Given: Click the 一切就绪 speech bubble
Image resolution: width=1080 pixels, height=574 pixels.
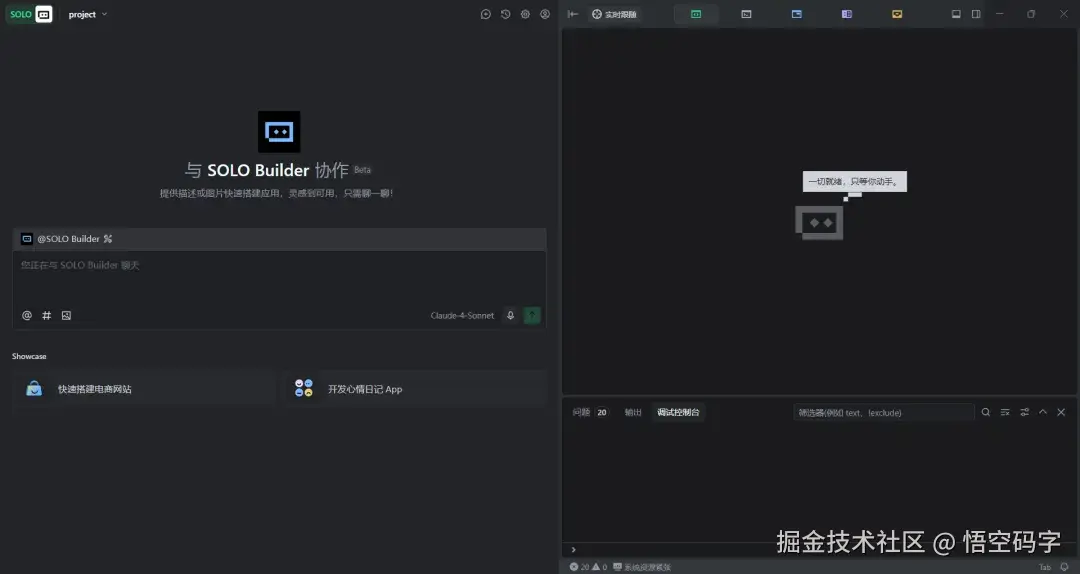Looking at the screenshot, I should tap(855, 182).
